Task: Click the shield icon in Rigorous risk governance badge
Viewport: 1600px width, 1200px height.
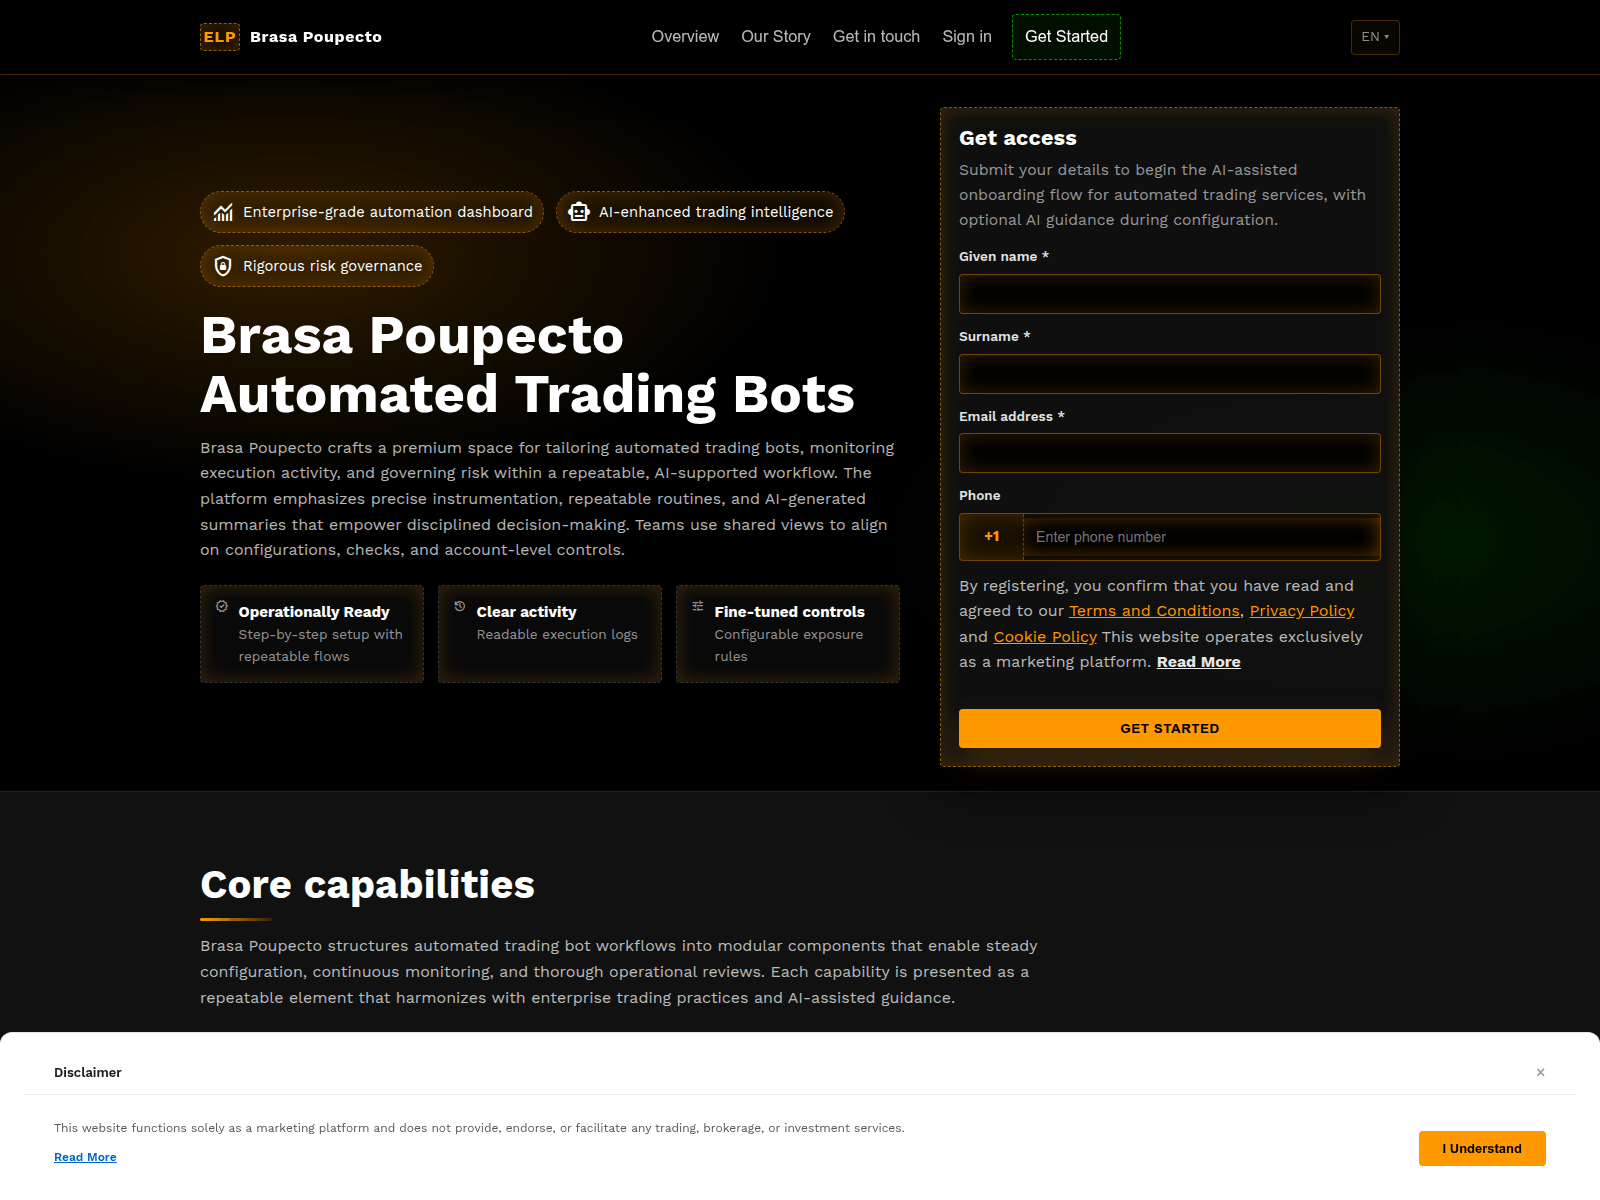Action: pyautogui.click(x=223, y=266)
